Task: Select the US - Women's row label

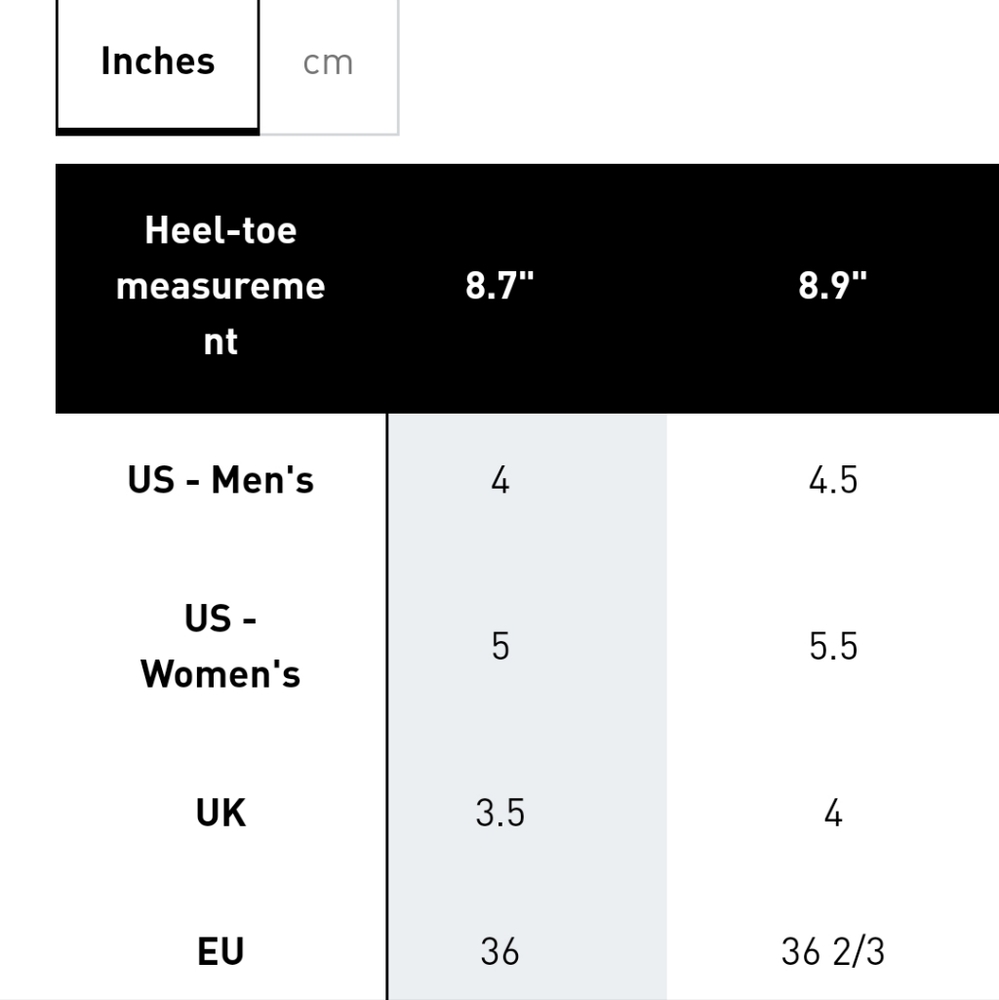Action: [221, 646]
